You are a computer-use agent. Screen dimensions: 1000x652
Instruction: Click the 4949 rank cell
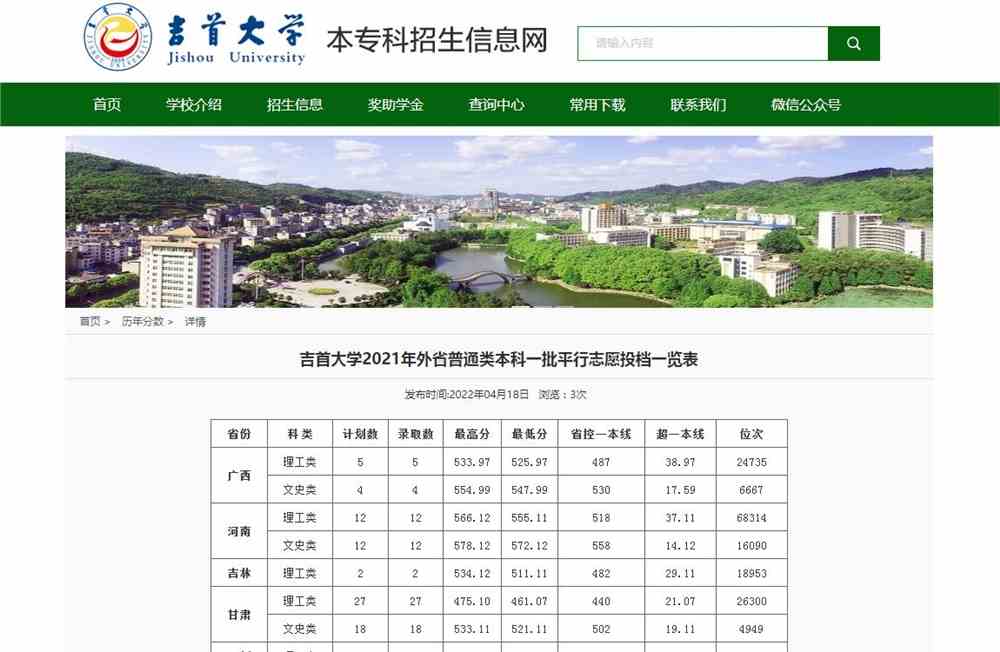(751, 628)
